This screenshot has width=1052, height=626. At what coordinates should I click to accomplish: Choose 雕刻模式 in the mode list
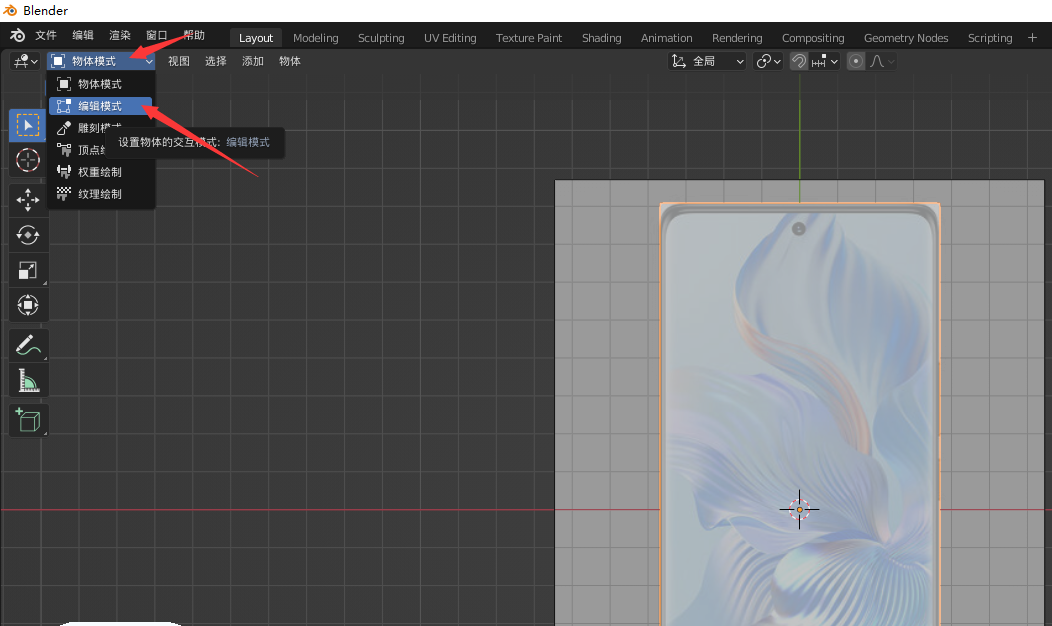coord(101,127)
